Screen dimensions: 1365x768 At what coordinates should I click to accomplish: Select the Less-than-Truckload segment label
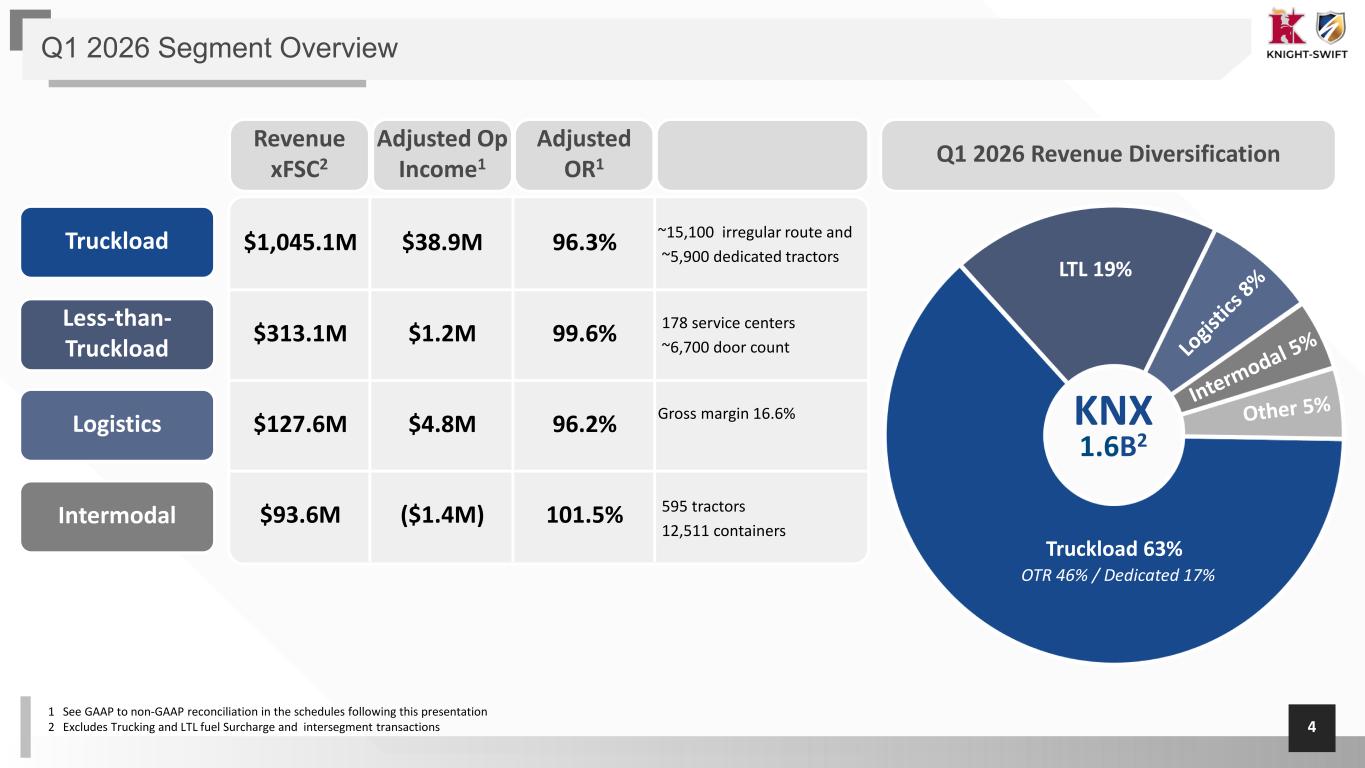(117, 334)
